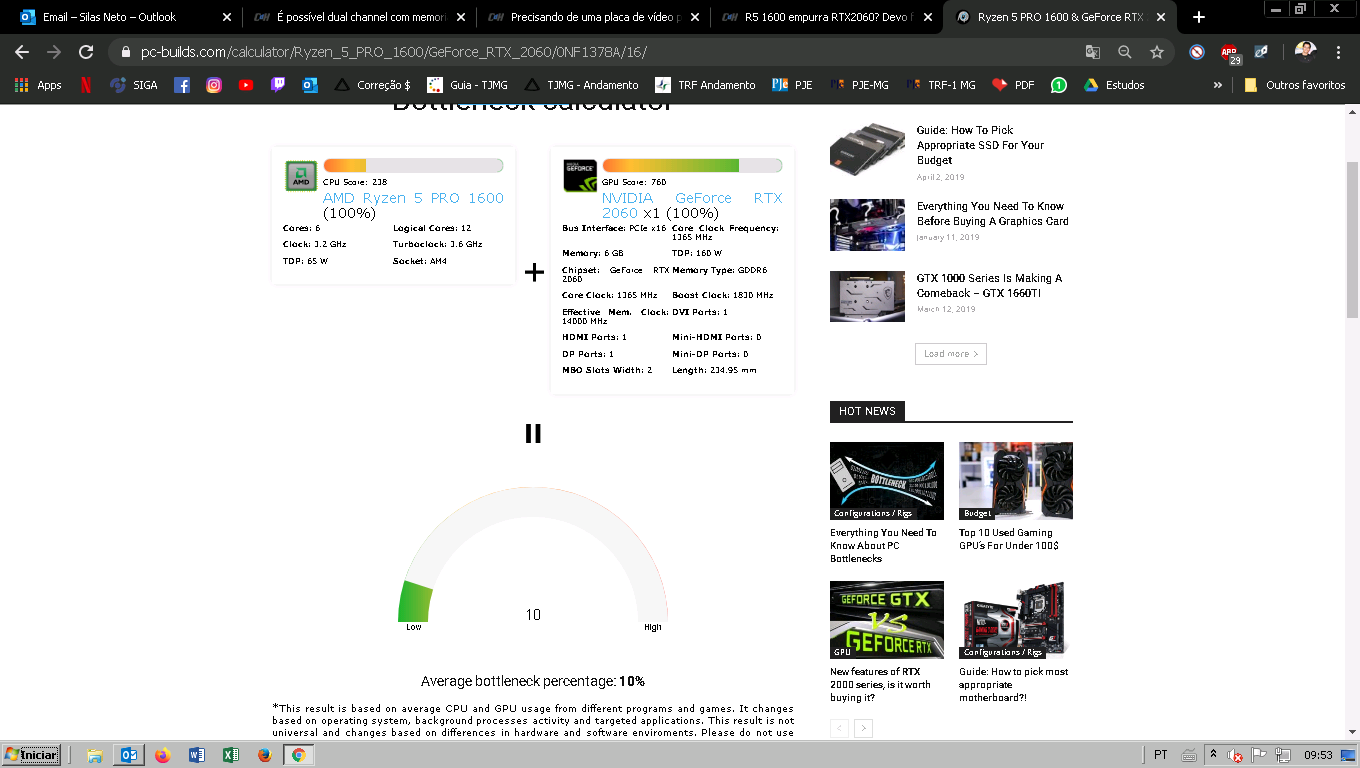Open the Start menu Iniciar button
This screenshot has width=1360, height=768.
(x=31, y=755)
